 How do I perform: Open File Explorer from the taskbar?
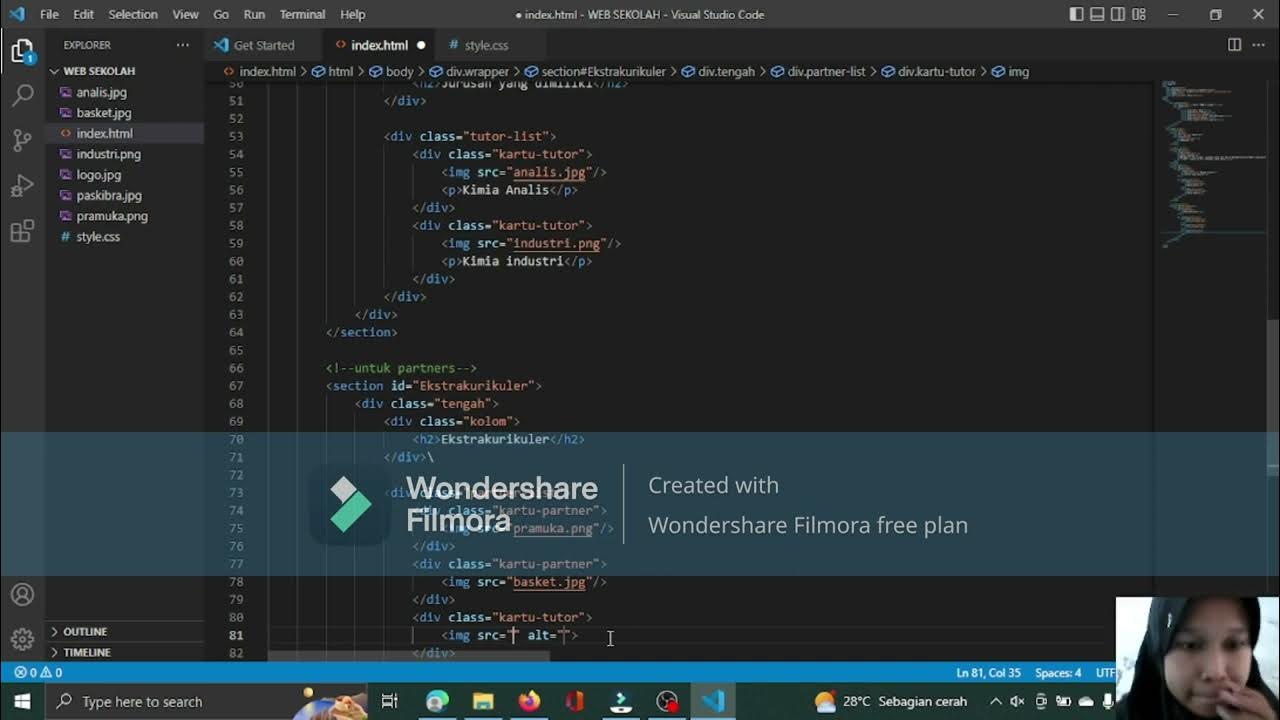tap(483, 701)
